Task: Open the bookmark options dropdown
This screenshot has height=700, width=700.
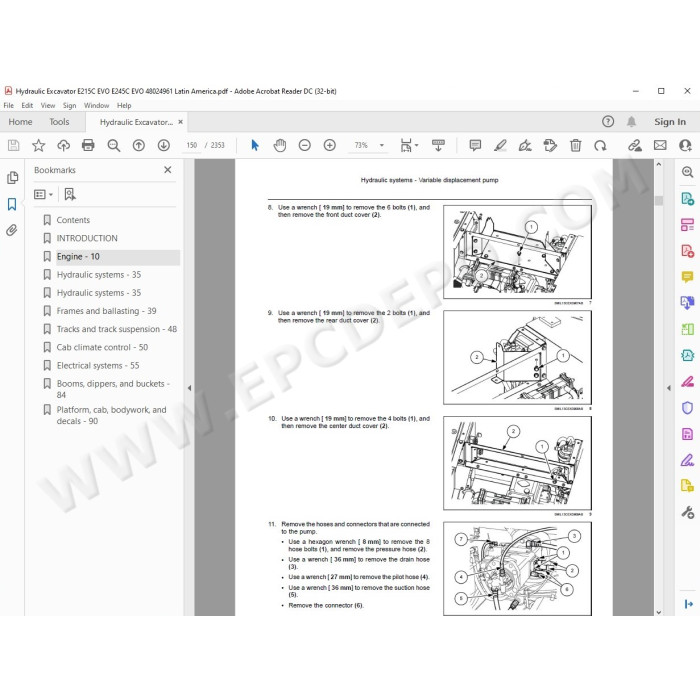Action: pyautogui.click(x=43, y=194)
